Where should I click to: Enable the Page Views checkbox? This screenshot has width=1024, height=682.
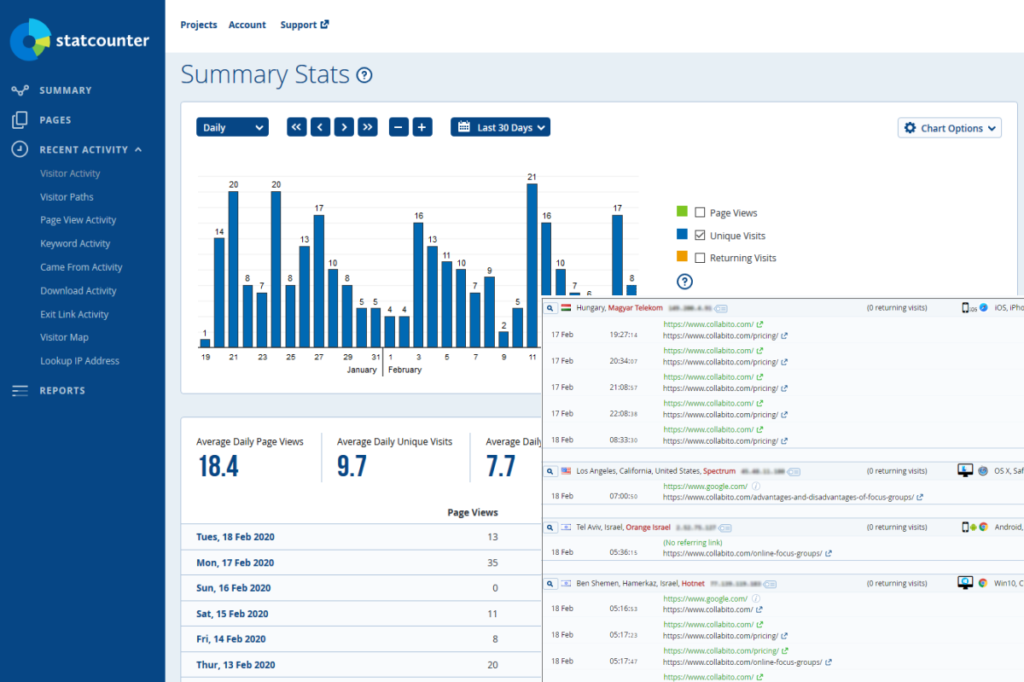point(700,213)
